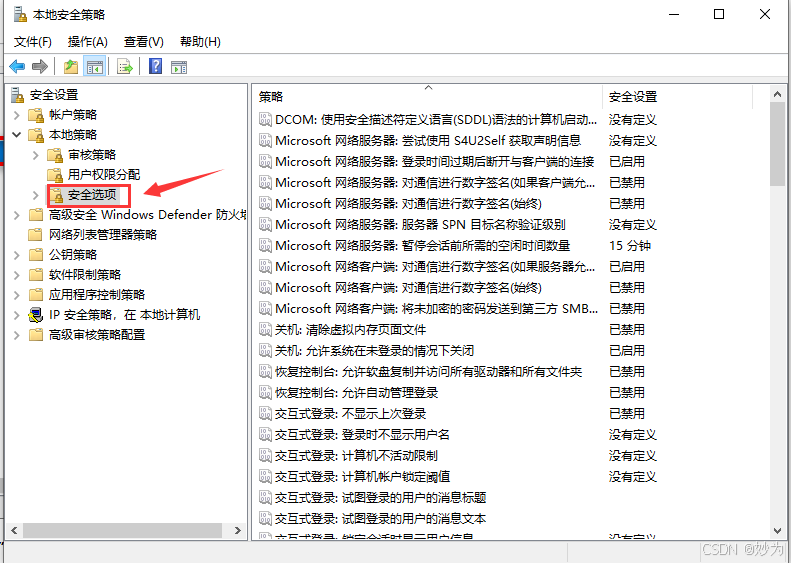Click the policy list scroll up arrow
This screenshot has height=563, width=791.
[777, 94]
